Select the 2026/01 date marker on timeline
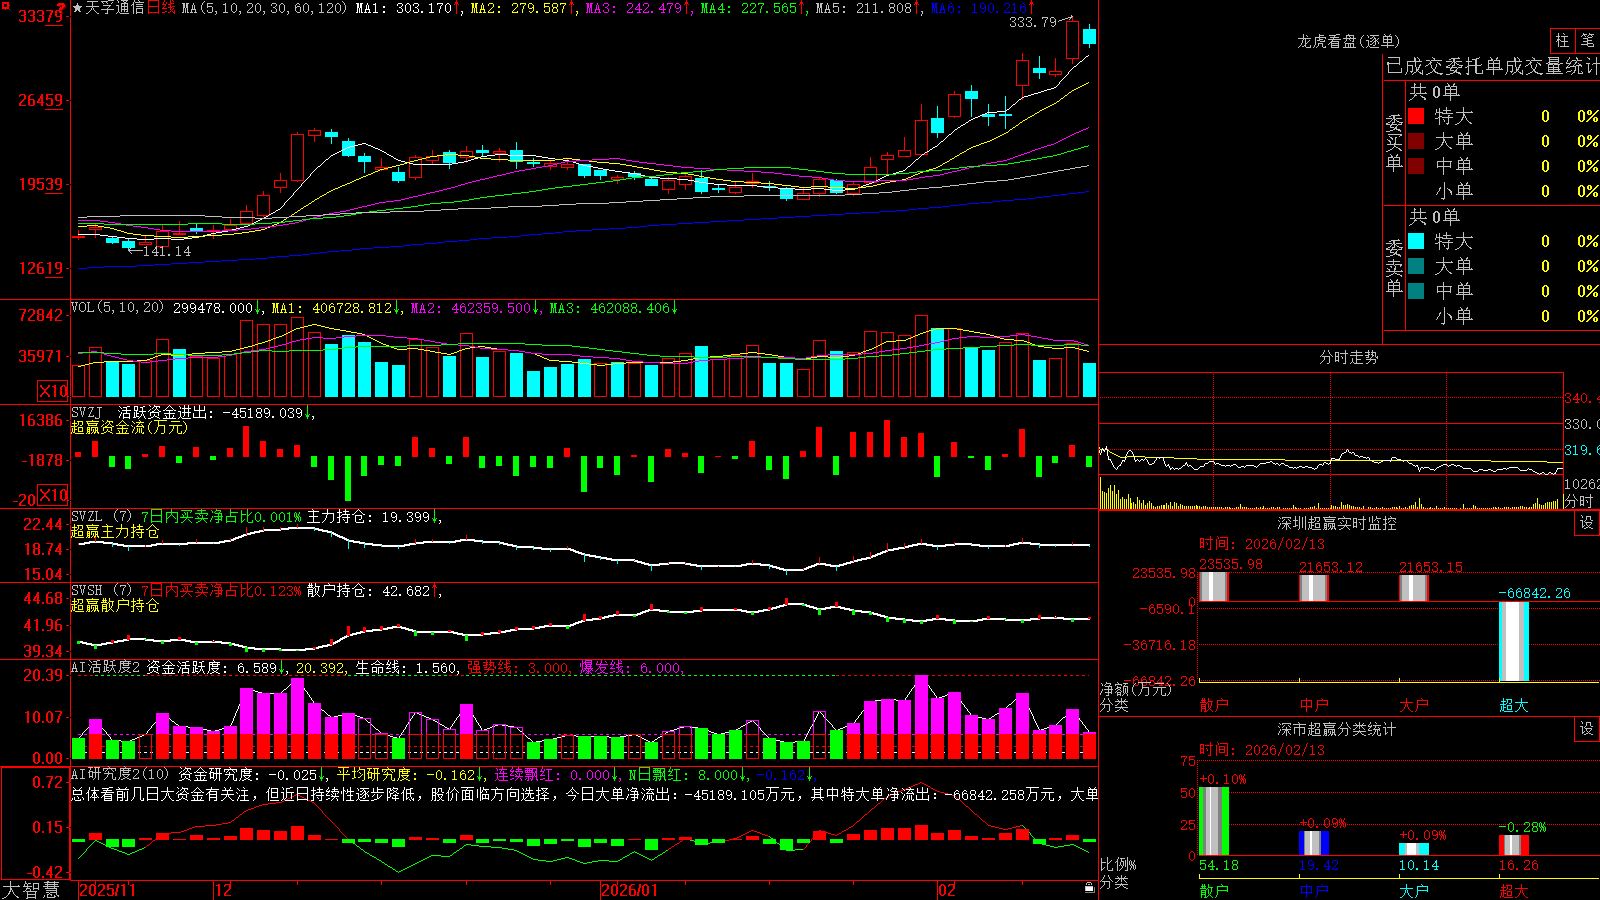The width and height of the screenshot is (1600, 900). click(x=630, y=890)
